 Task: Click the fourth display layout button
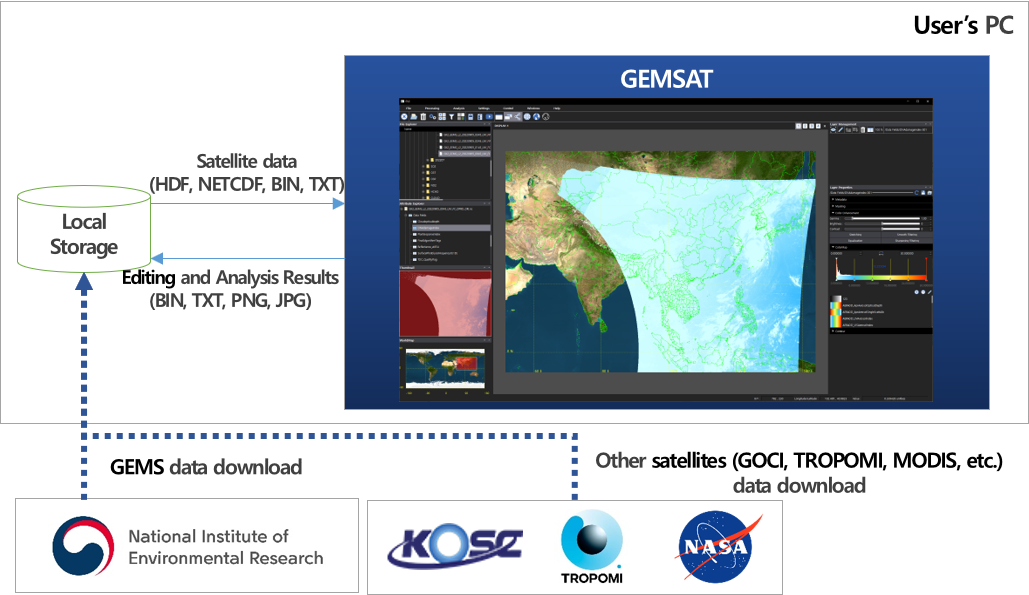pos(818,126)
